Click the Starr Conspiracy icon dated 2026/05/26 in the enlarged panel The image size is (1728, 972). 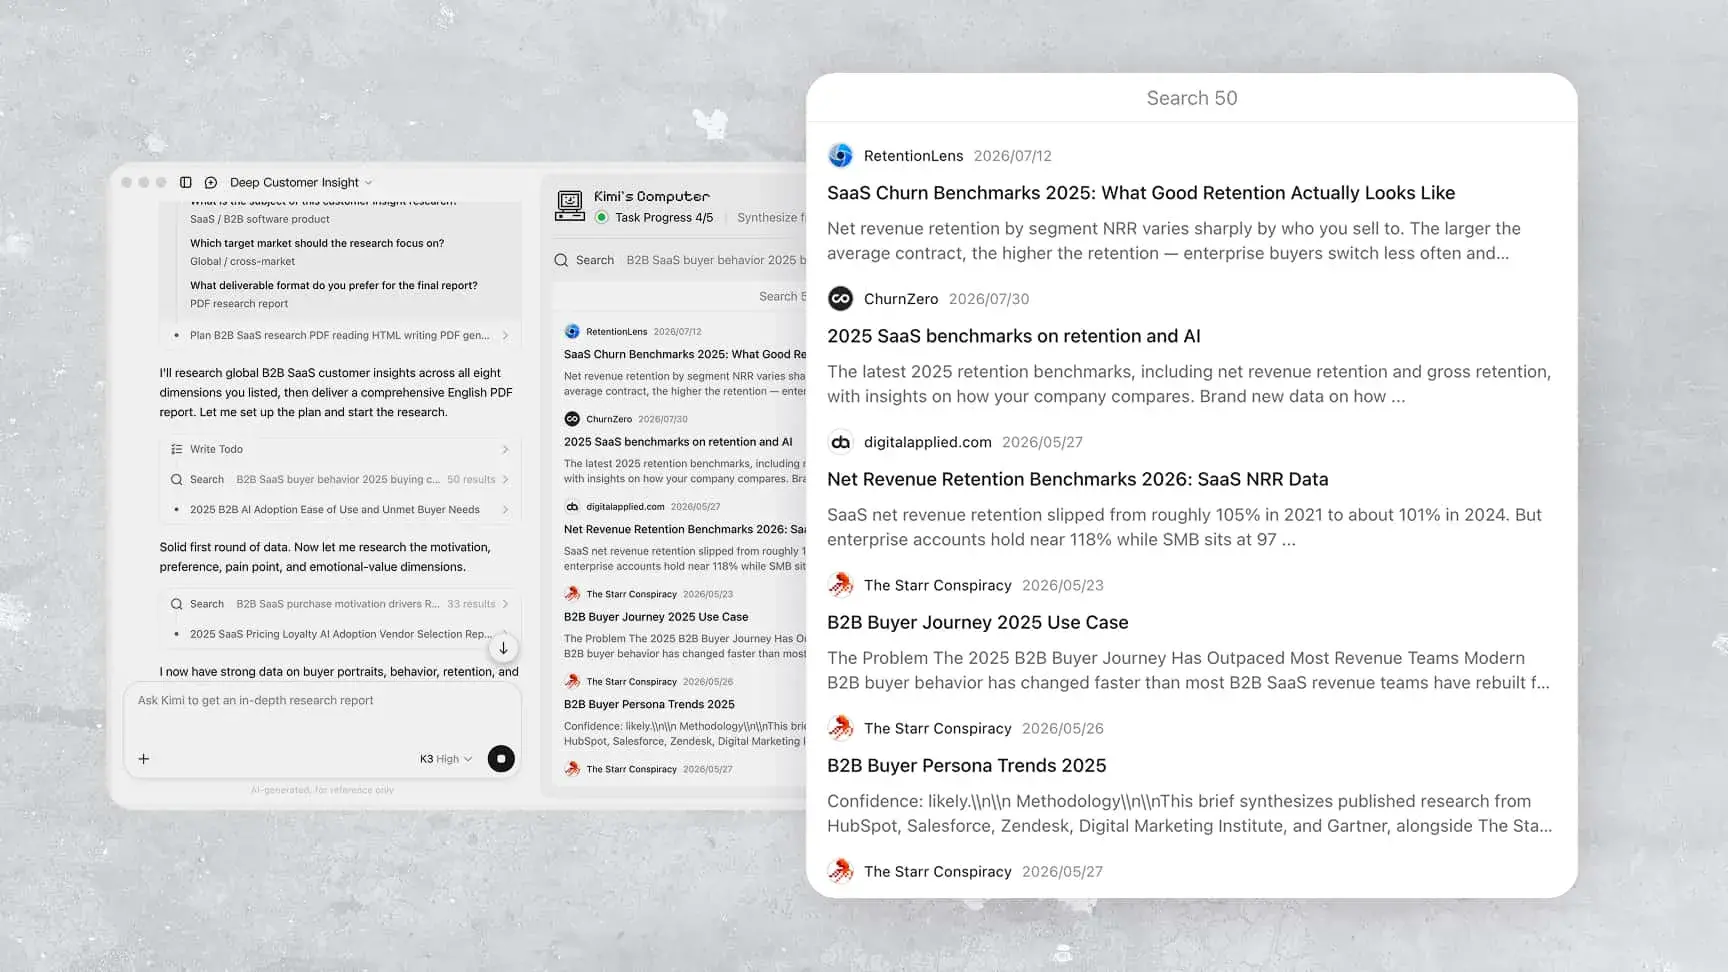(x=841, y=727)
